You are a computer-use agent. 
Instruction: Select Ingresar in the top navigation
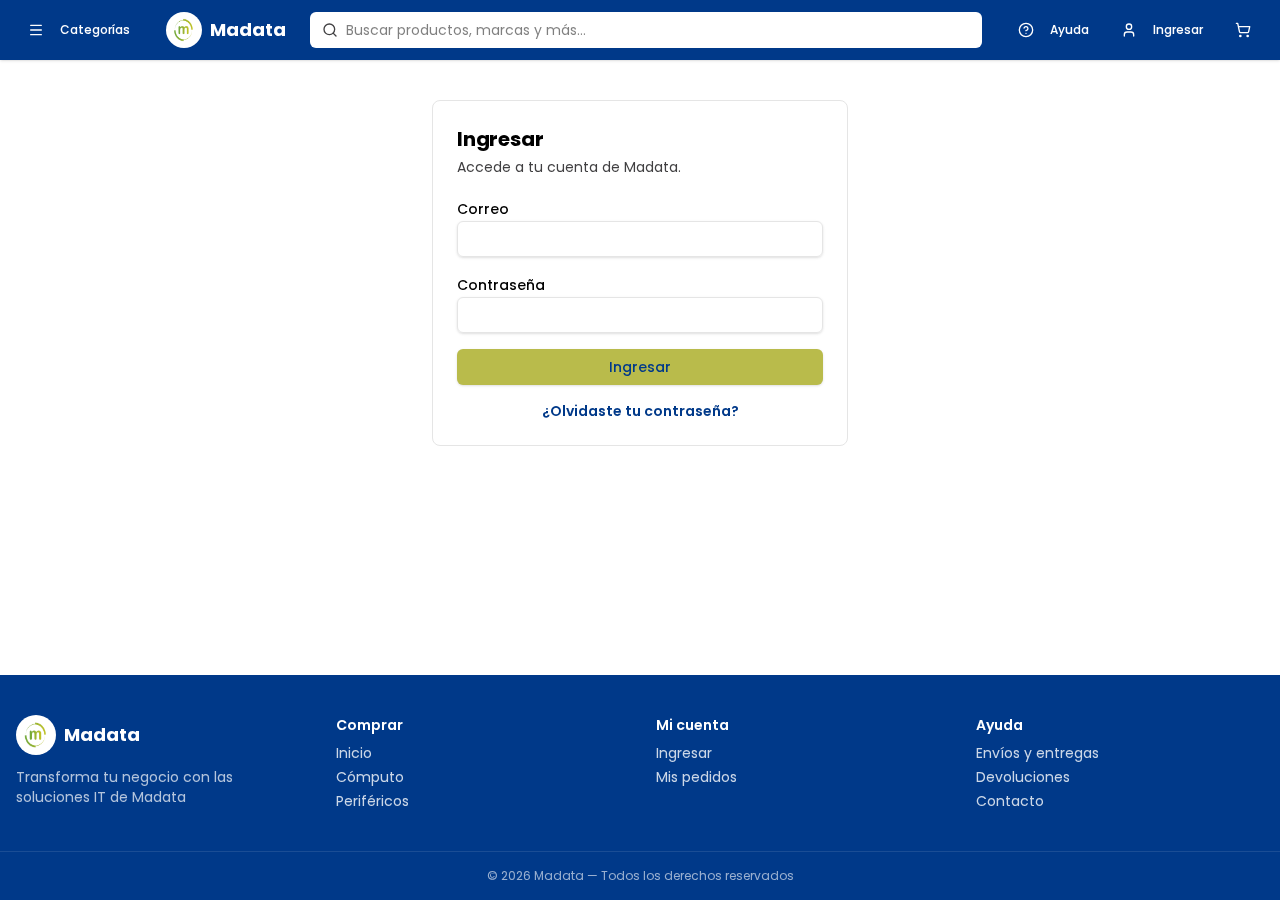[x=1178, y=30]
